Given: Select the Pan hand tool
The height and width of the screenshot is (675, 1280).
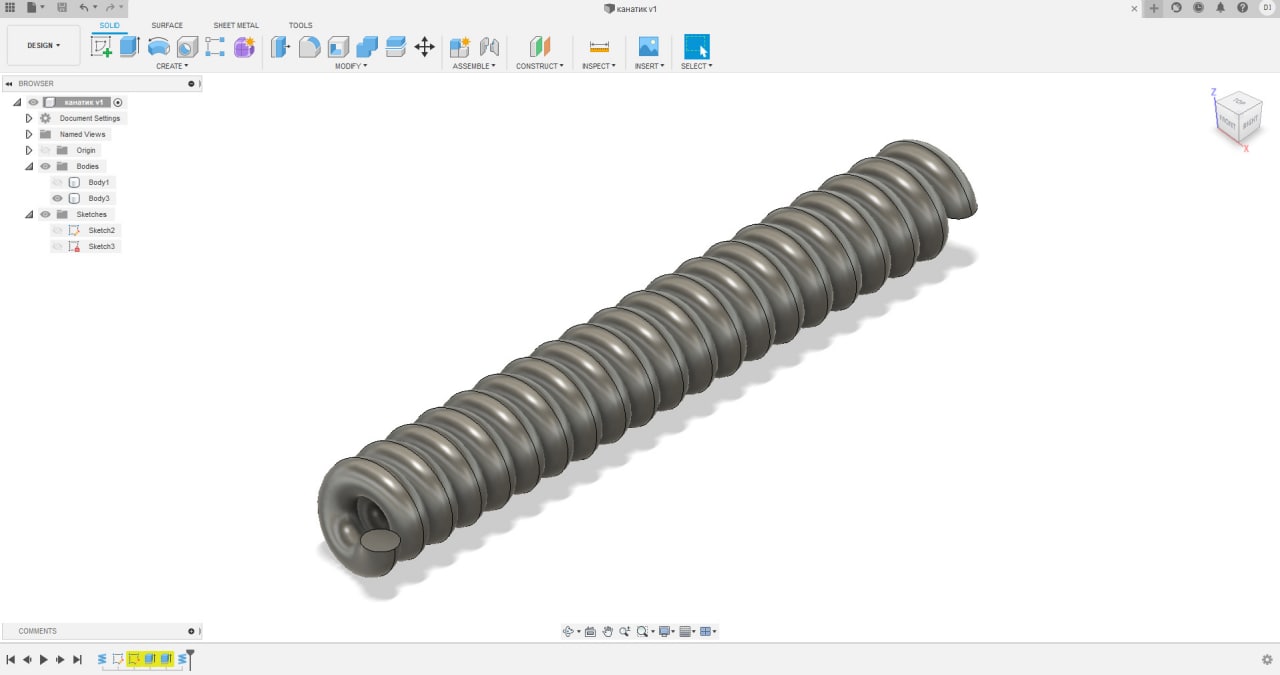Looking at the screenshot, I should tap(607, 631).
